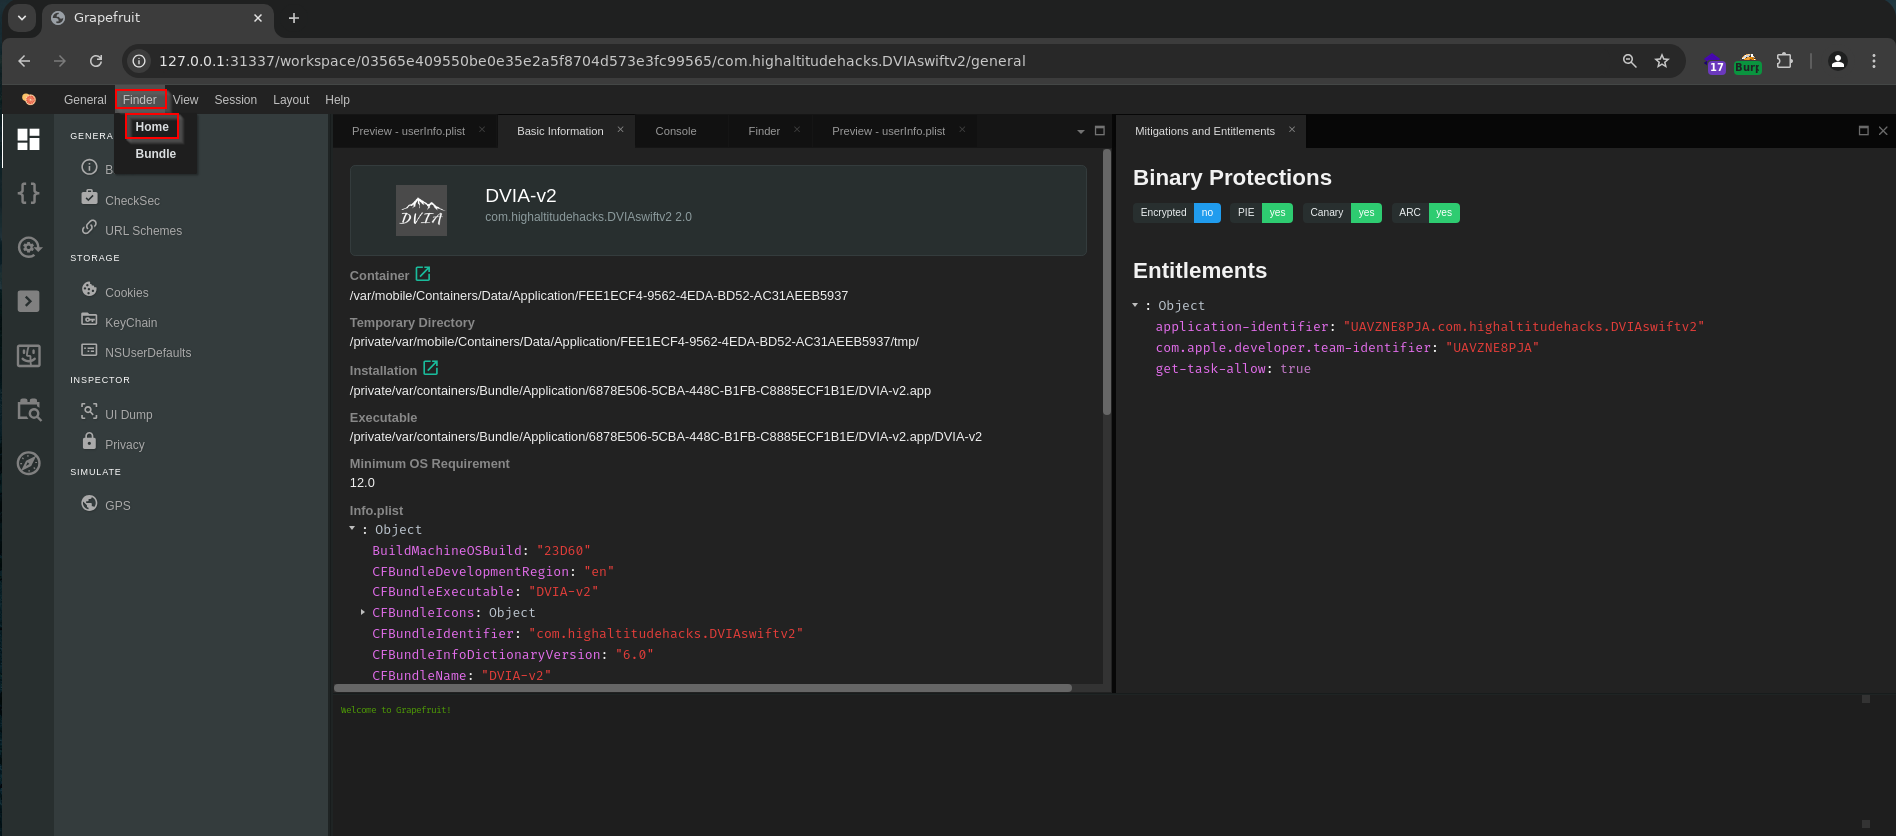Choose Bundle from the Finder dropdown menu
This screenshot has width=1896, height=836.
[156, 154]
